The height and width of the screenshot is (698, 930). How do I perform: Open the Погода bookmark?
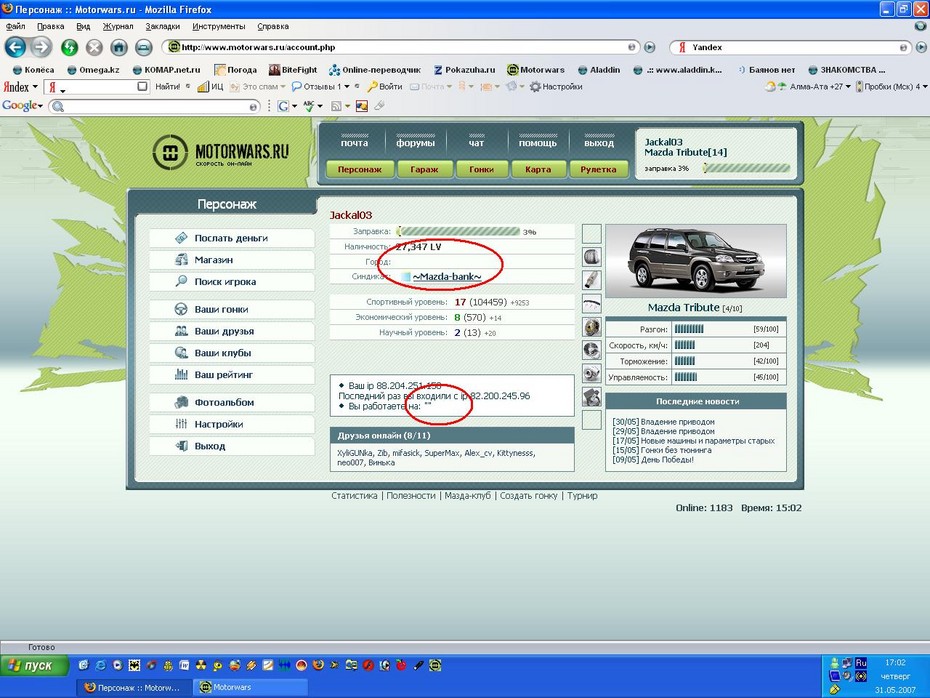[x=235, y=70]
